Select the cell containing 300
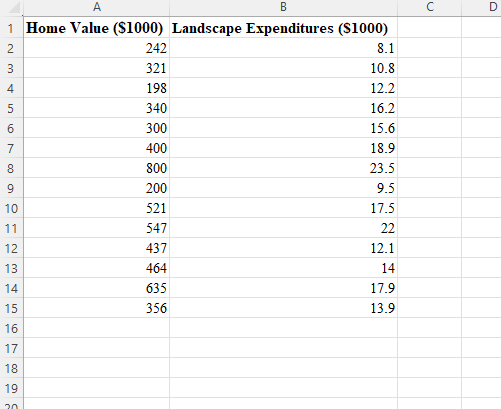501x409 pixels. point(97,128)
